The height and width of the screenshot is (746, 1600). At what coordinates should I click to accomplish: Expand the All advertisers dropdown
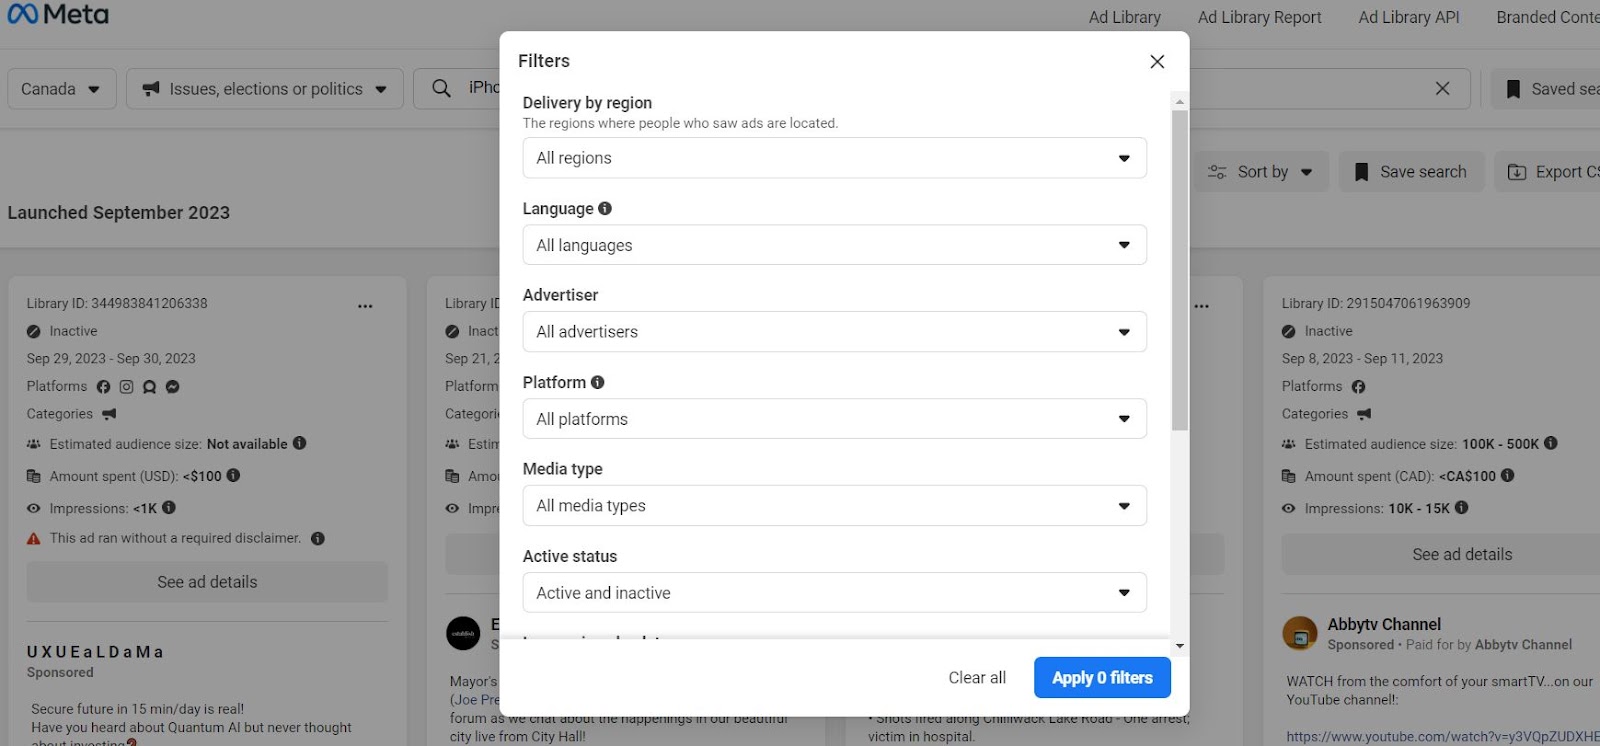coord(834,332)
